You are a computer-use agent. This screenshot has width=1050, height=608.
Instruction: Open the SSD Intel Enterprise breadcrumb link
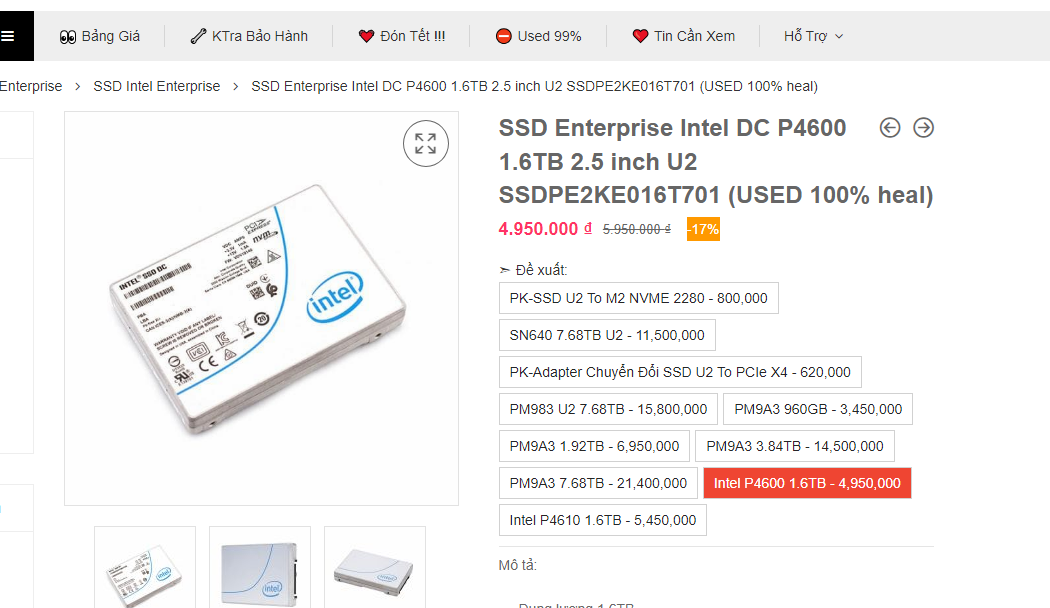pos(156,86)
